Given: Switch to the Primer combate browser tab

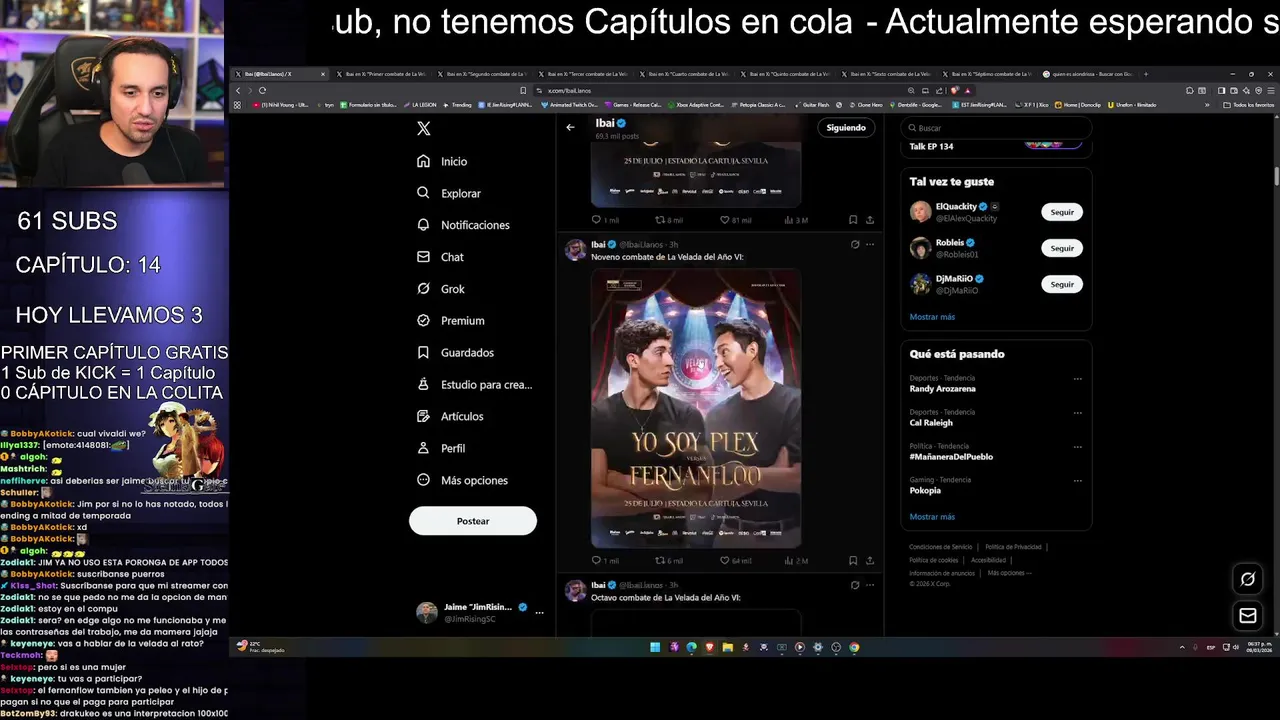Looking at the screenshot, I should [x=380, y=74].
